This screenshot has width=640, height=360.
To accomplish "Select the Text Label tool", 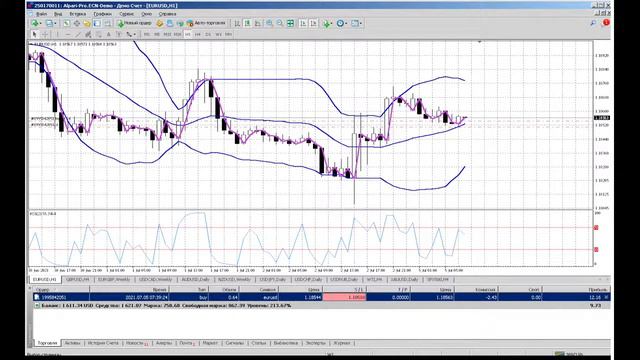I will (x=118, y=34).
